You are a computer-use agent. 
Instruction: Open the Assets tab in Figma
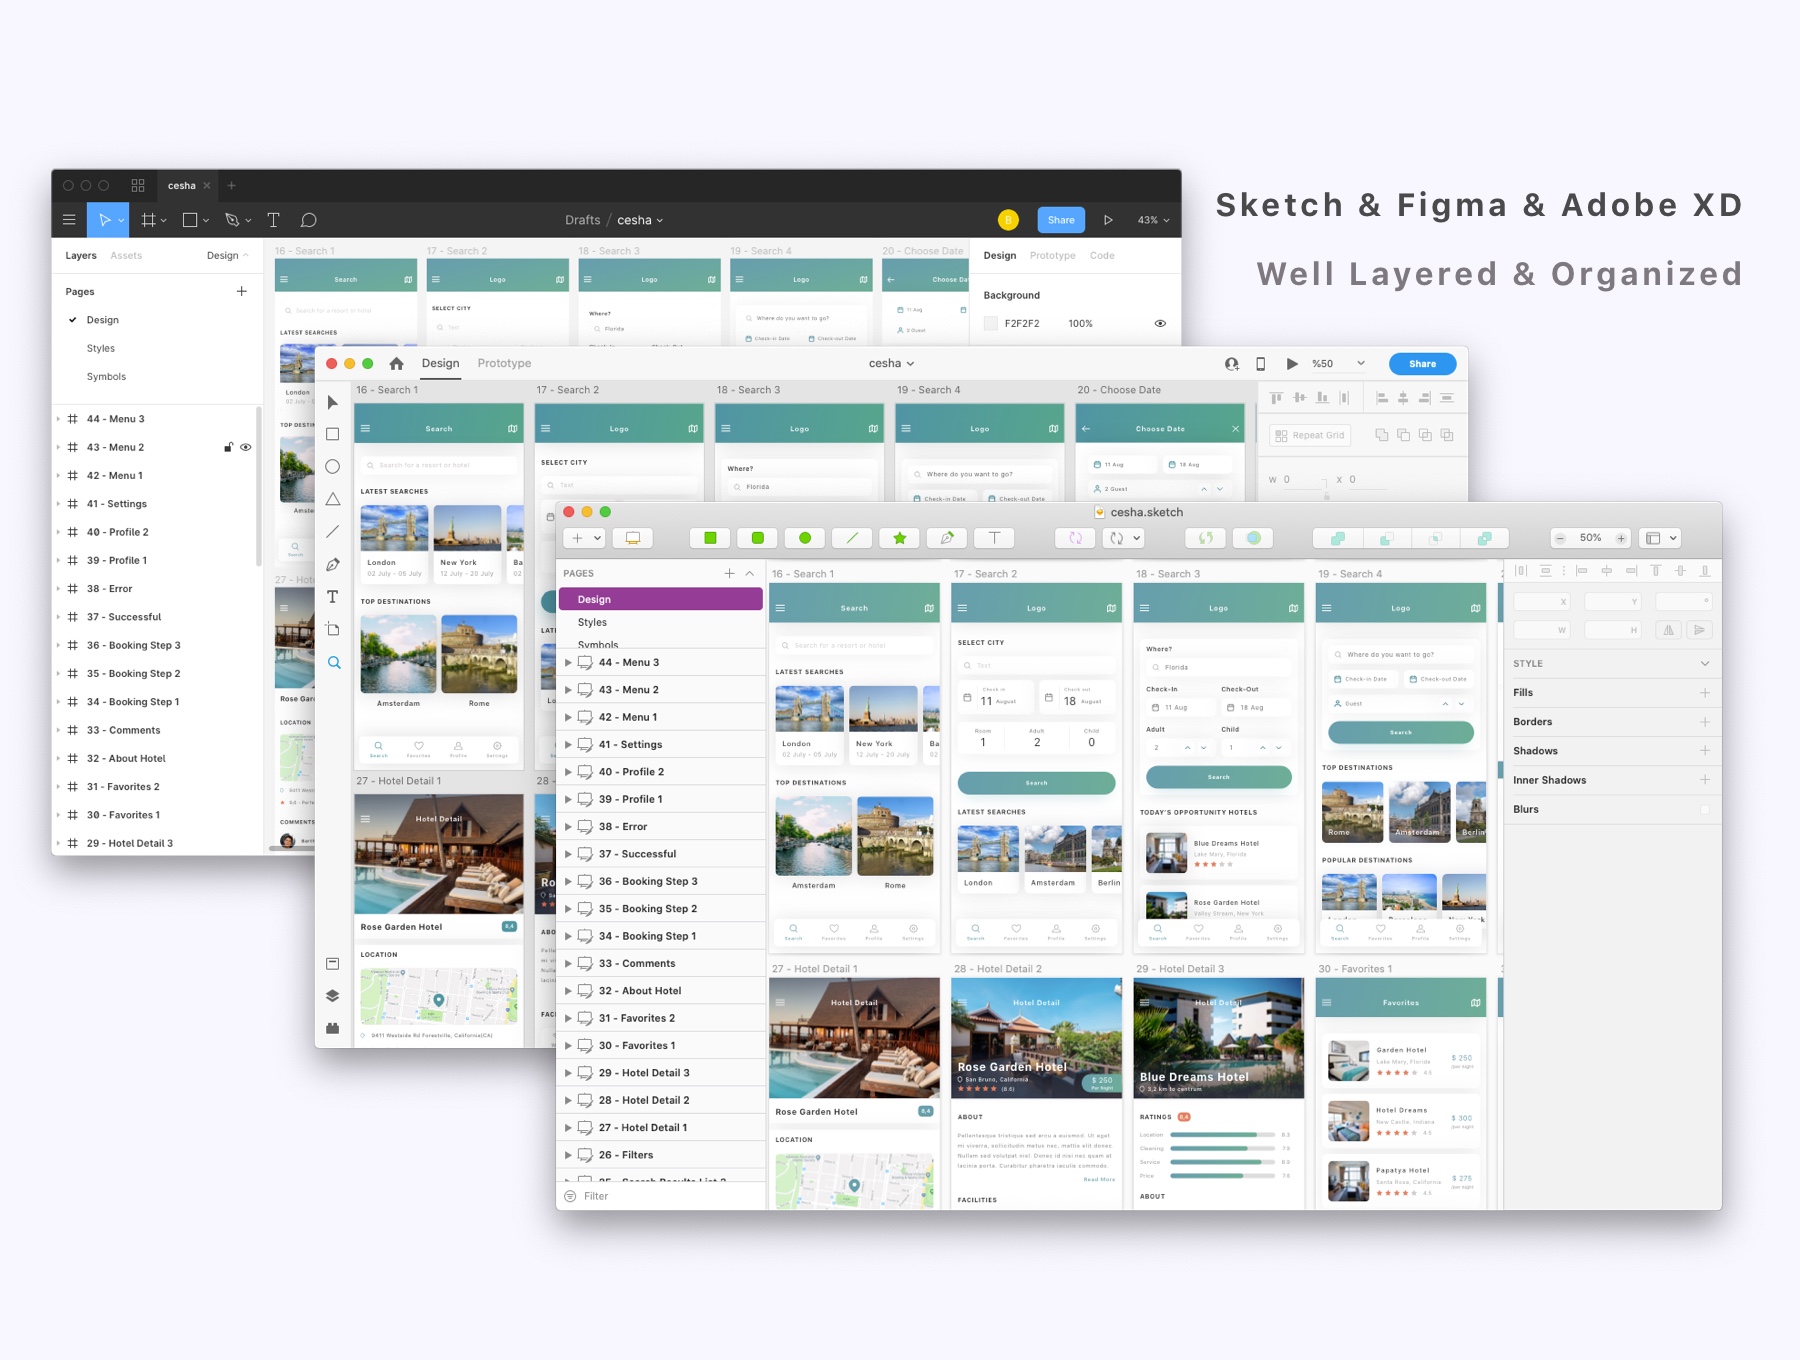(x=126, y=256)
